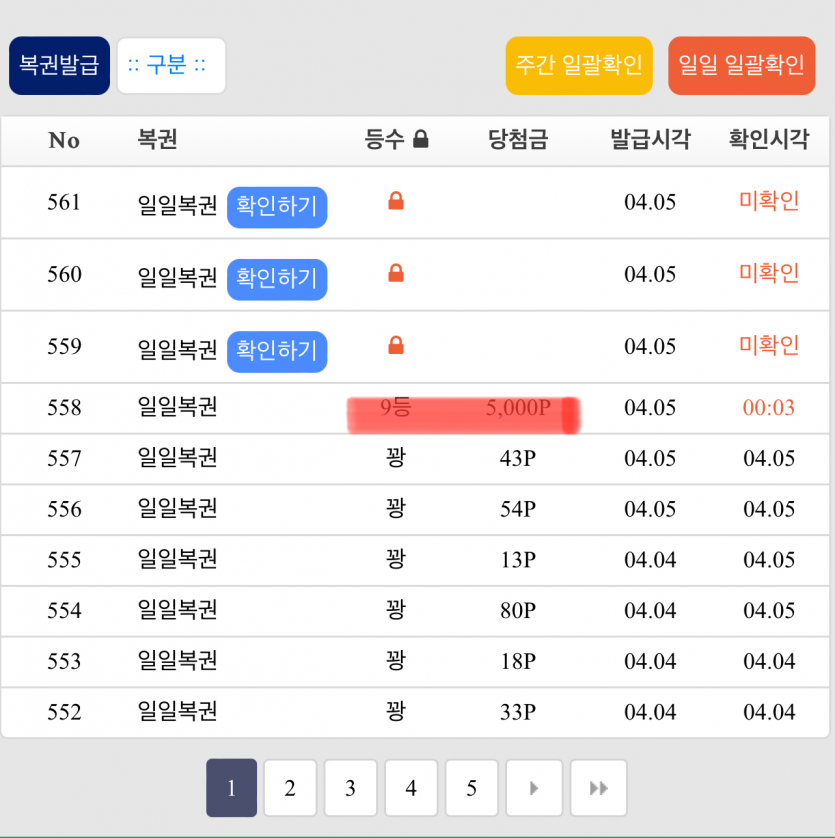
Task: Select the 미확인 status in row 561
Action: coord(769,201)
